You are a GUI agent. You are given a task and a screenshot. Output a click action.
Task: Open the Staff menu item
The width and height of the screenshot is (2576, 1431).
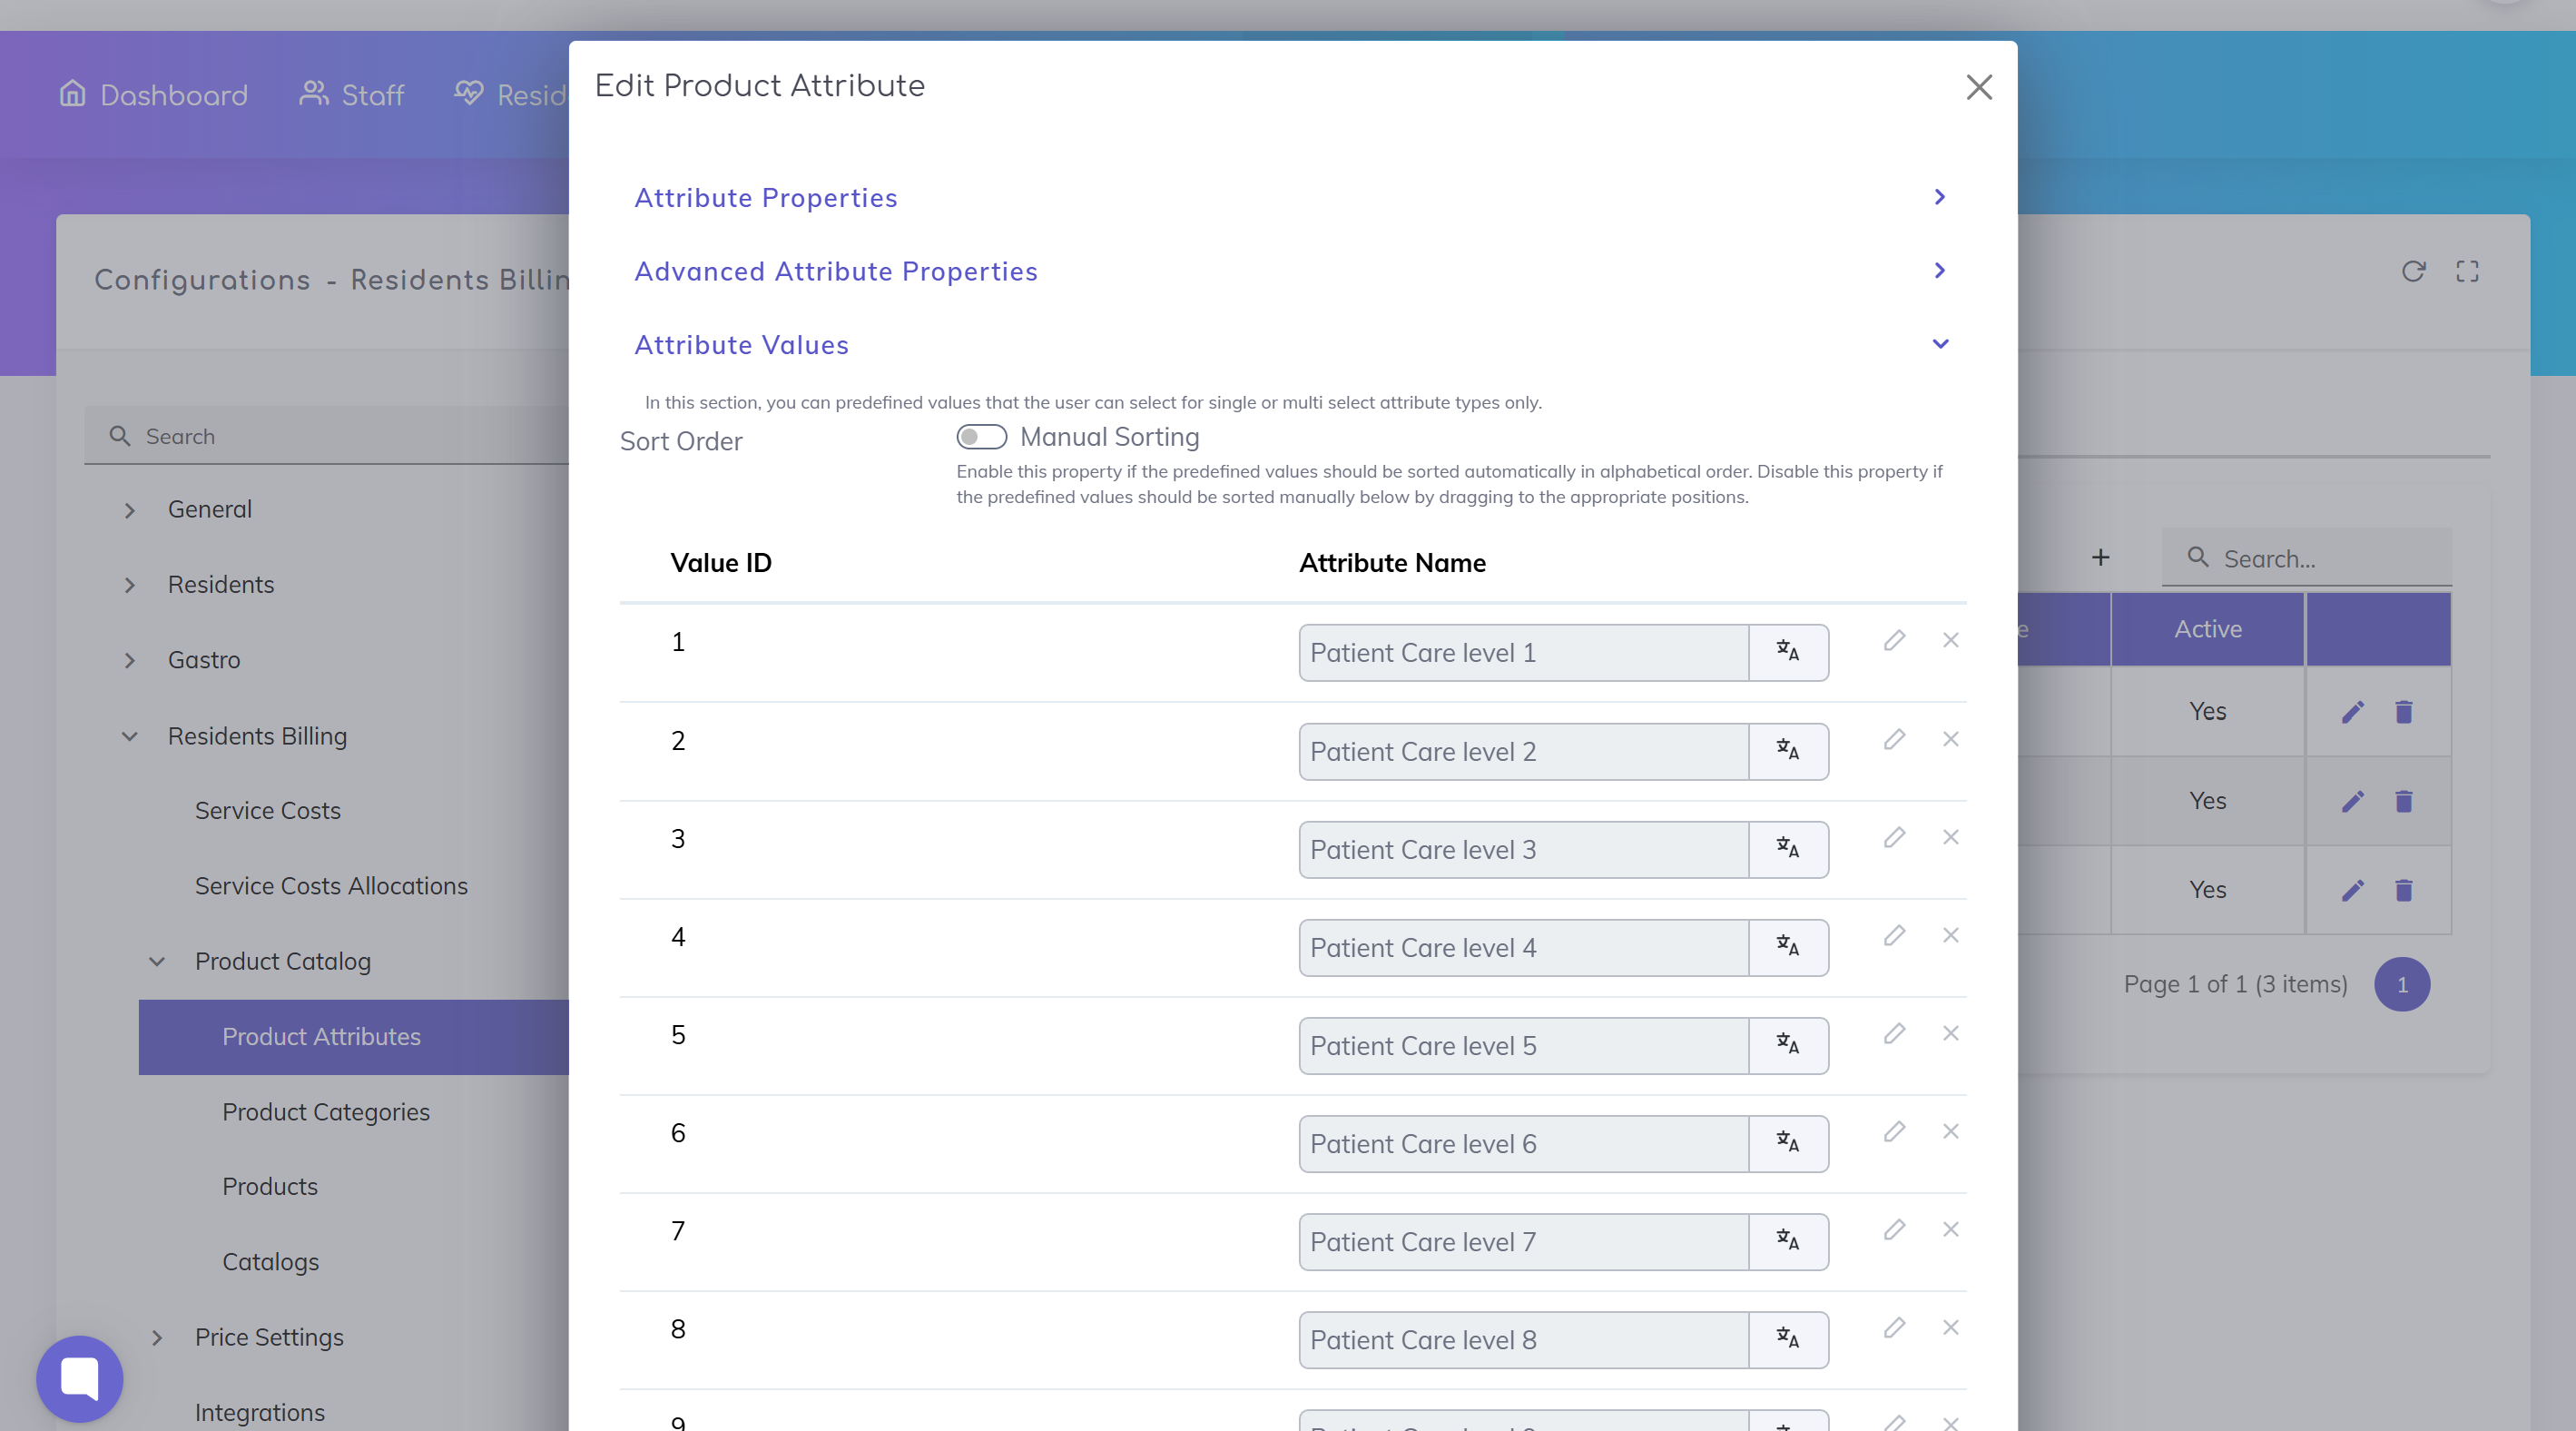click(352, 95)
